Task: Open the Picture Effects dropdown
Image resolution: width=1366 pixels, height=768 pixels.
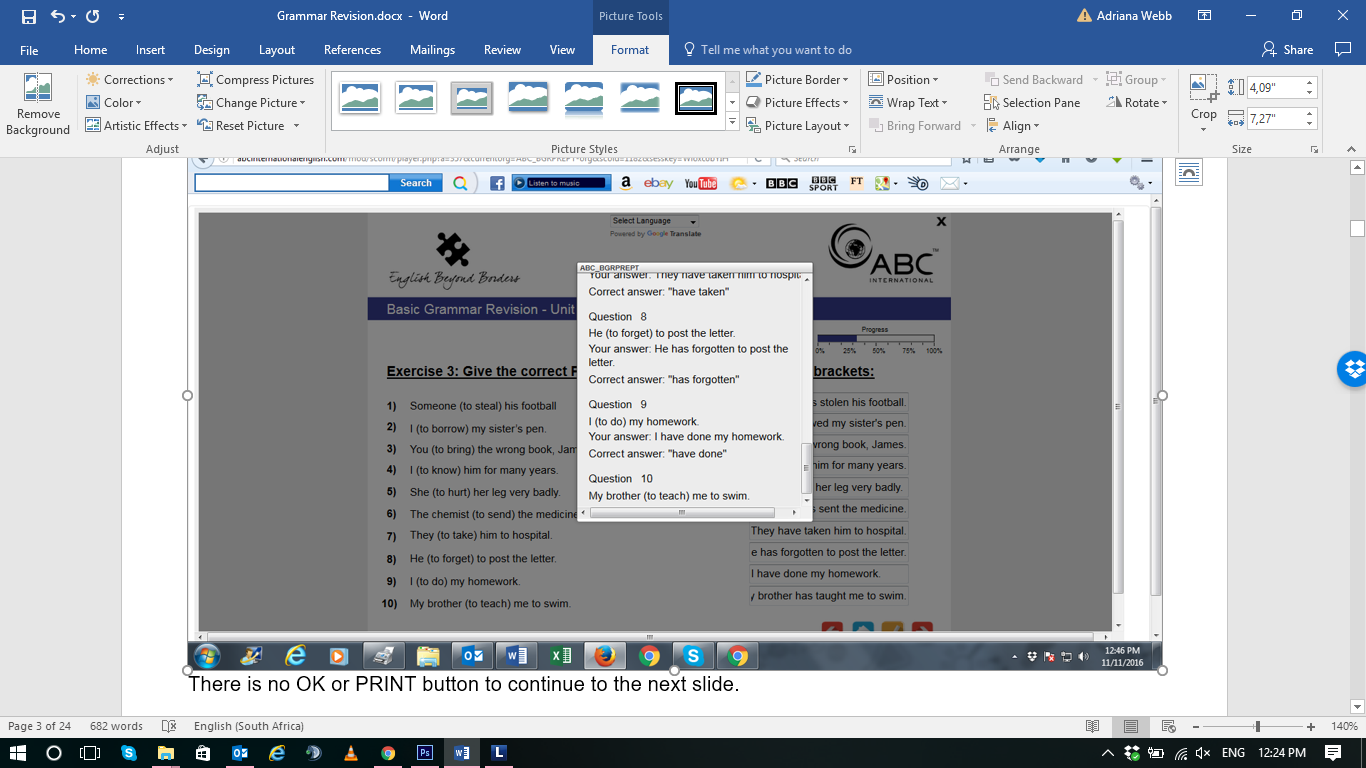Action: [798, 103]
